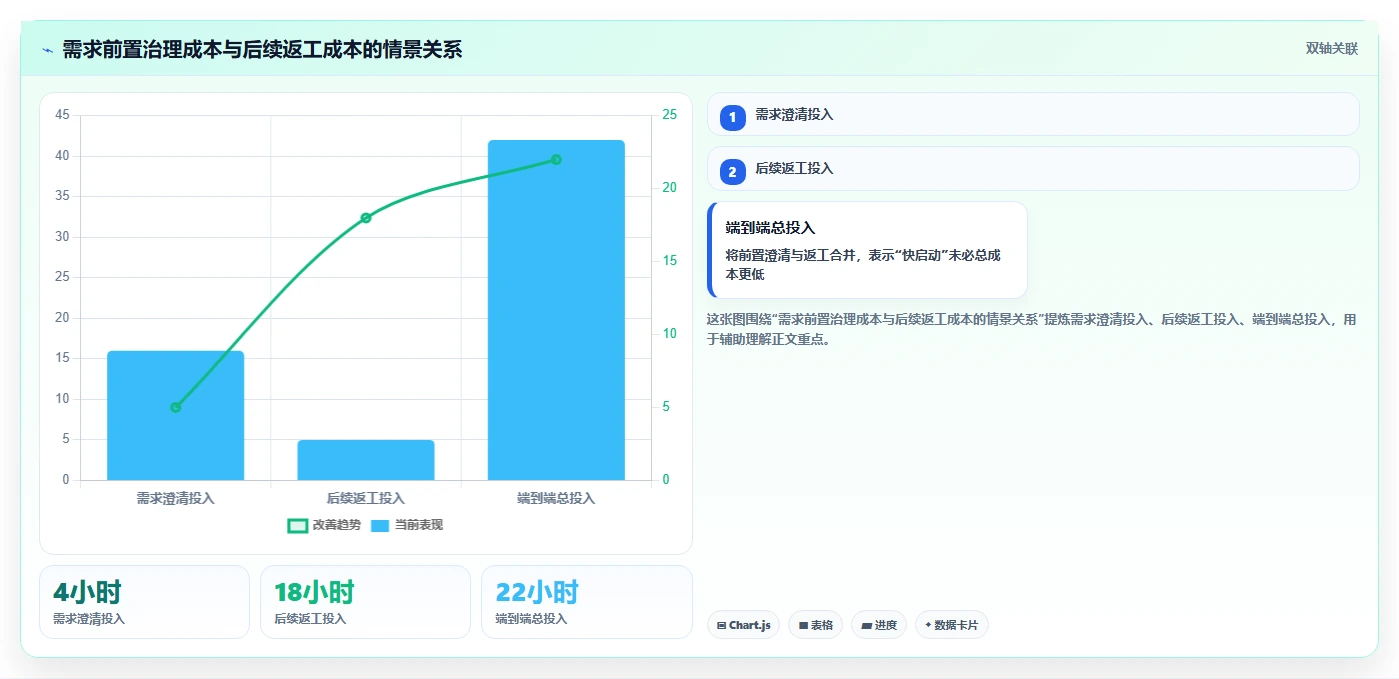Click the lightning icon beside the title
1399x679 pixels.
coord(47,50)
